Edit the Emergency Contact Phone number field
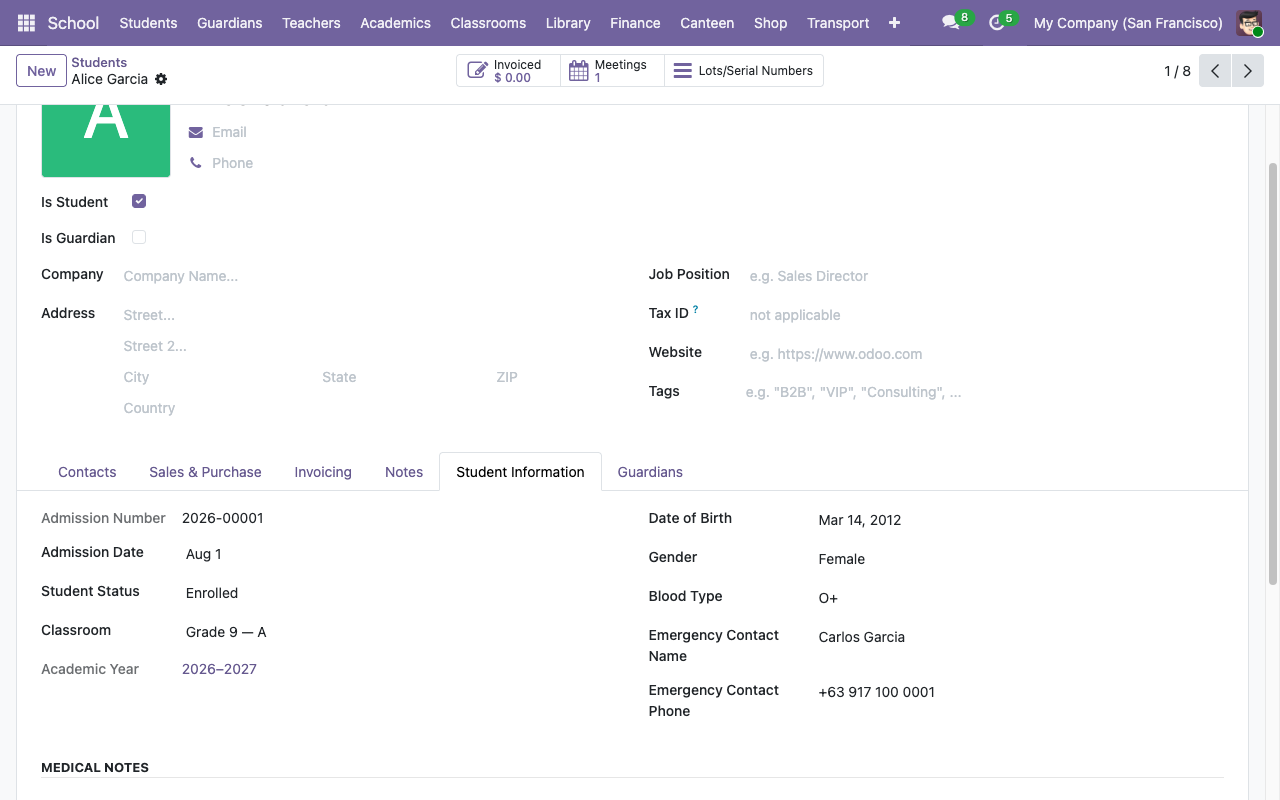Viewport: 1280px width, 800px height. tap(1019, 692)
